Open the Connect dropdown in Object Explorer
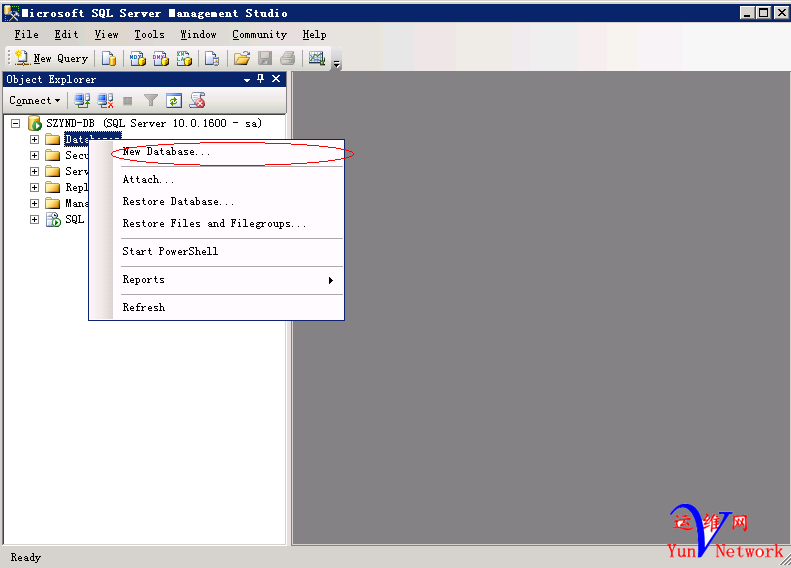 34,100
